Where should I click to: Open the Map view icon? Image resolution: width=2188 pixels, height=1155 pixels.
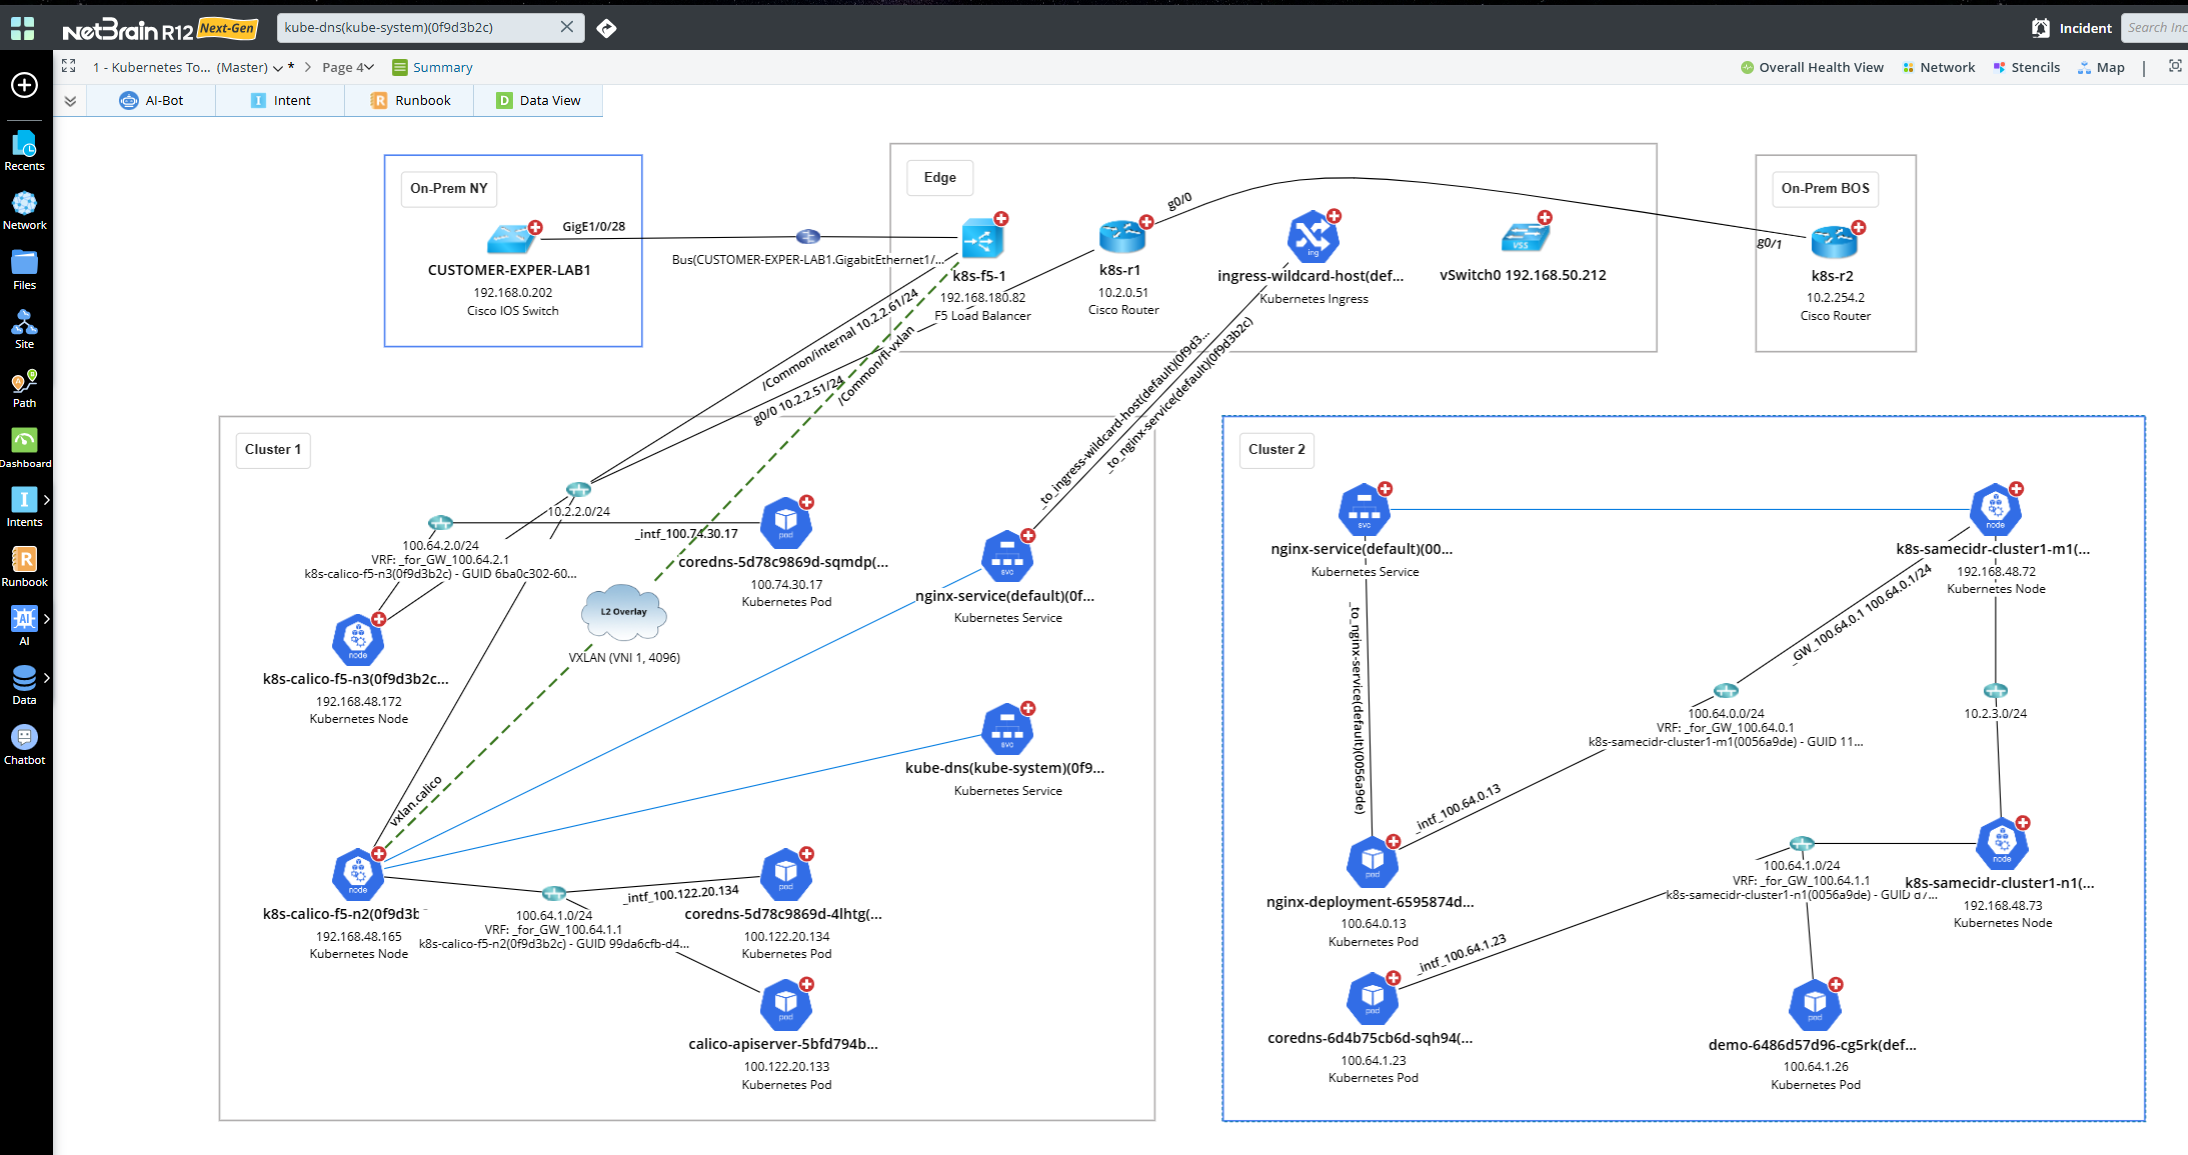(x=2100, y=67)
